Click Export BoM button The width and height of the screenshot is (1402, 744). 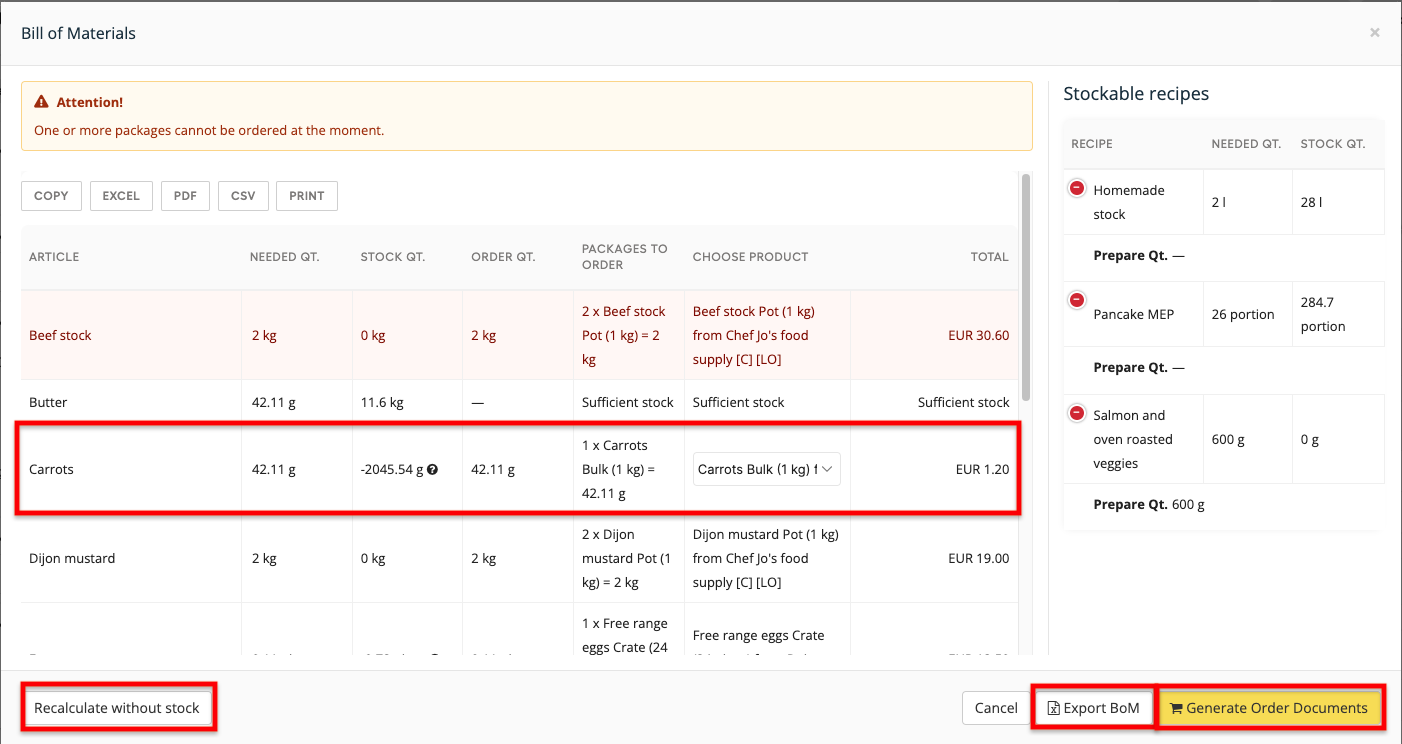1093,708
